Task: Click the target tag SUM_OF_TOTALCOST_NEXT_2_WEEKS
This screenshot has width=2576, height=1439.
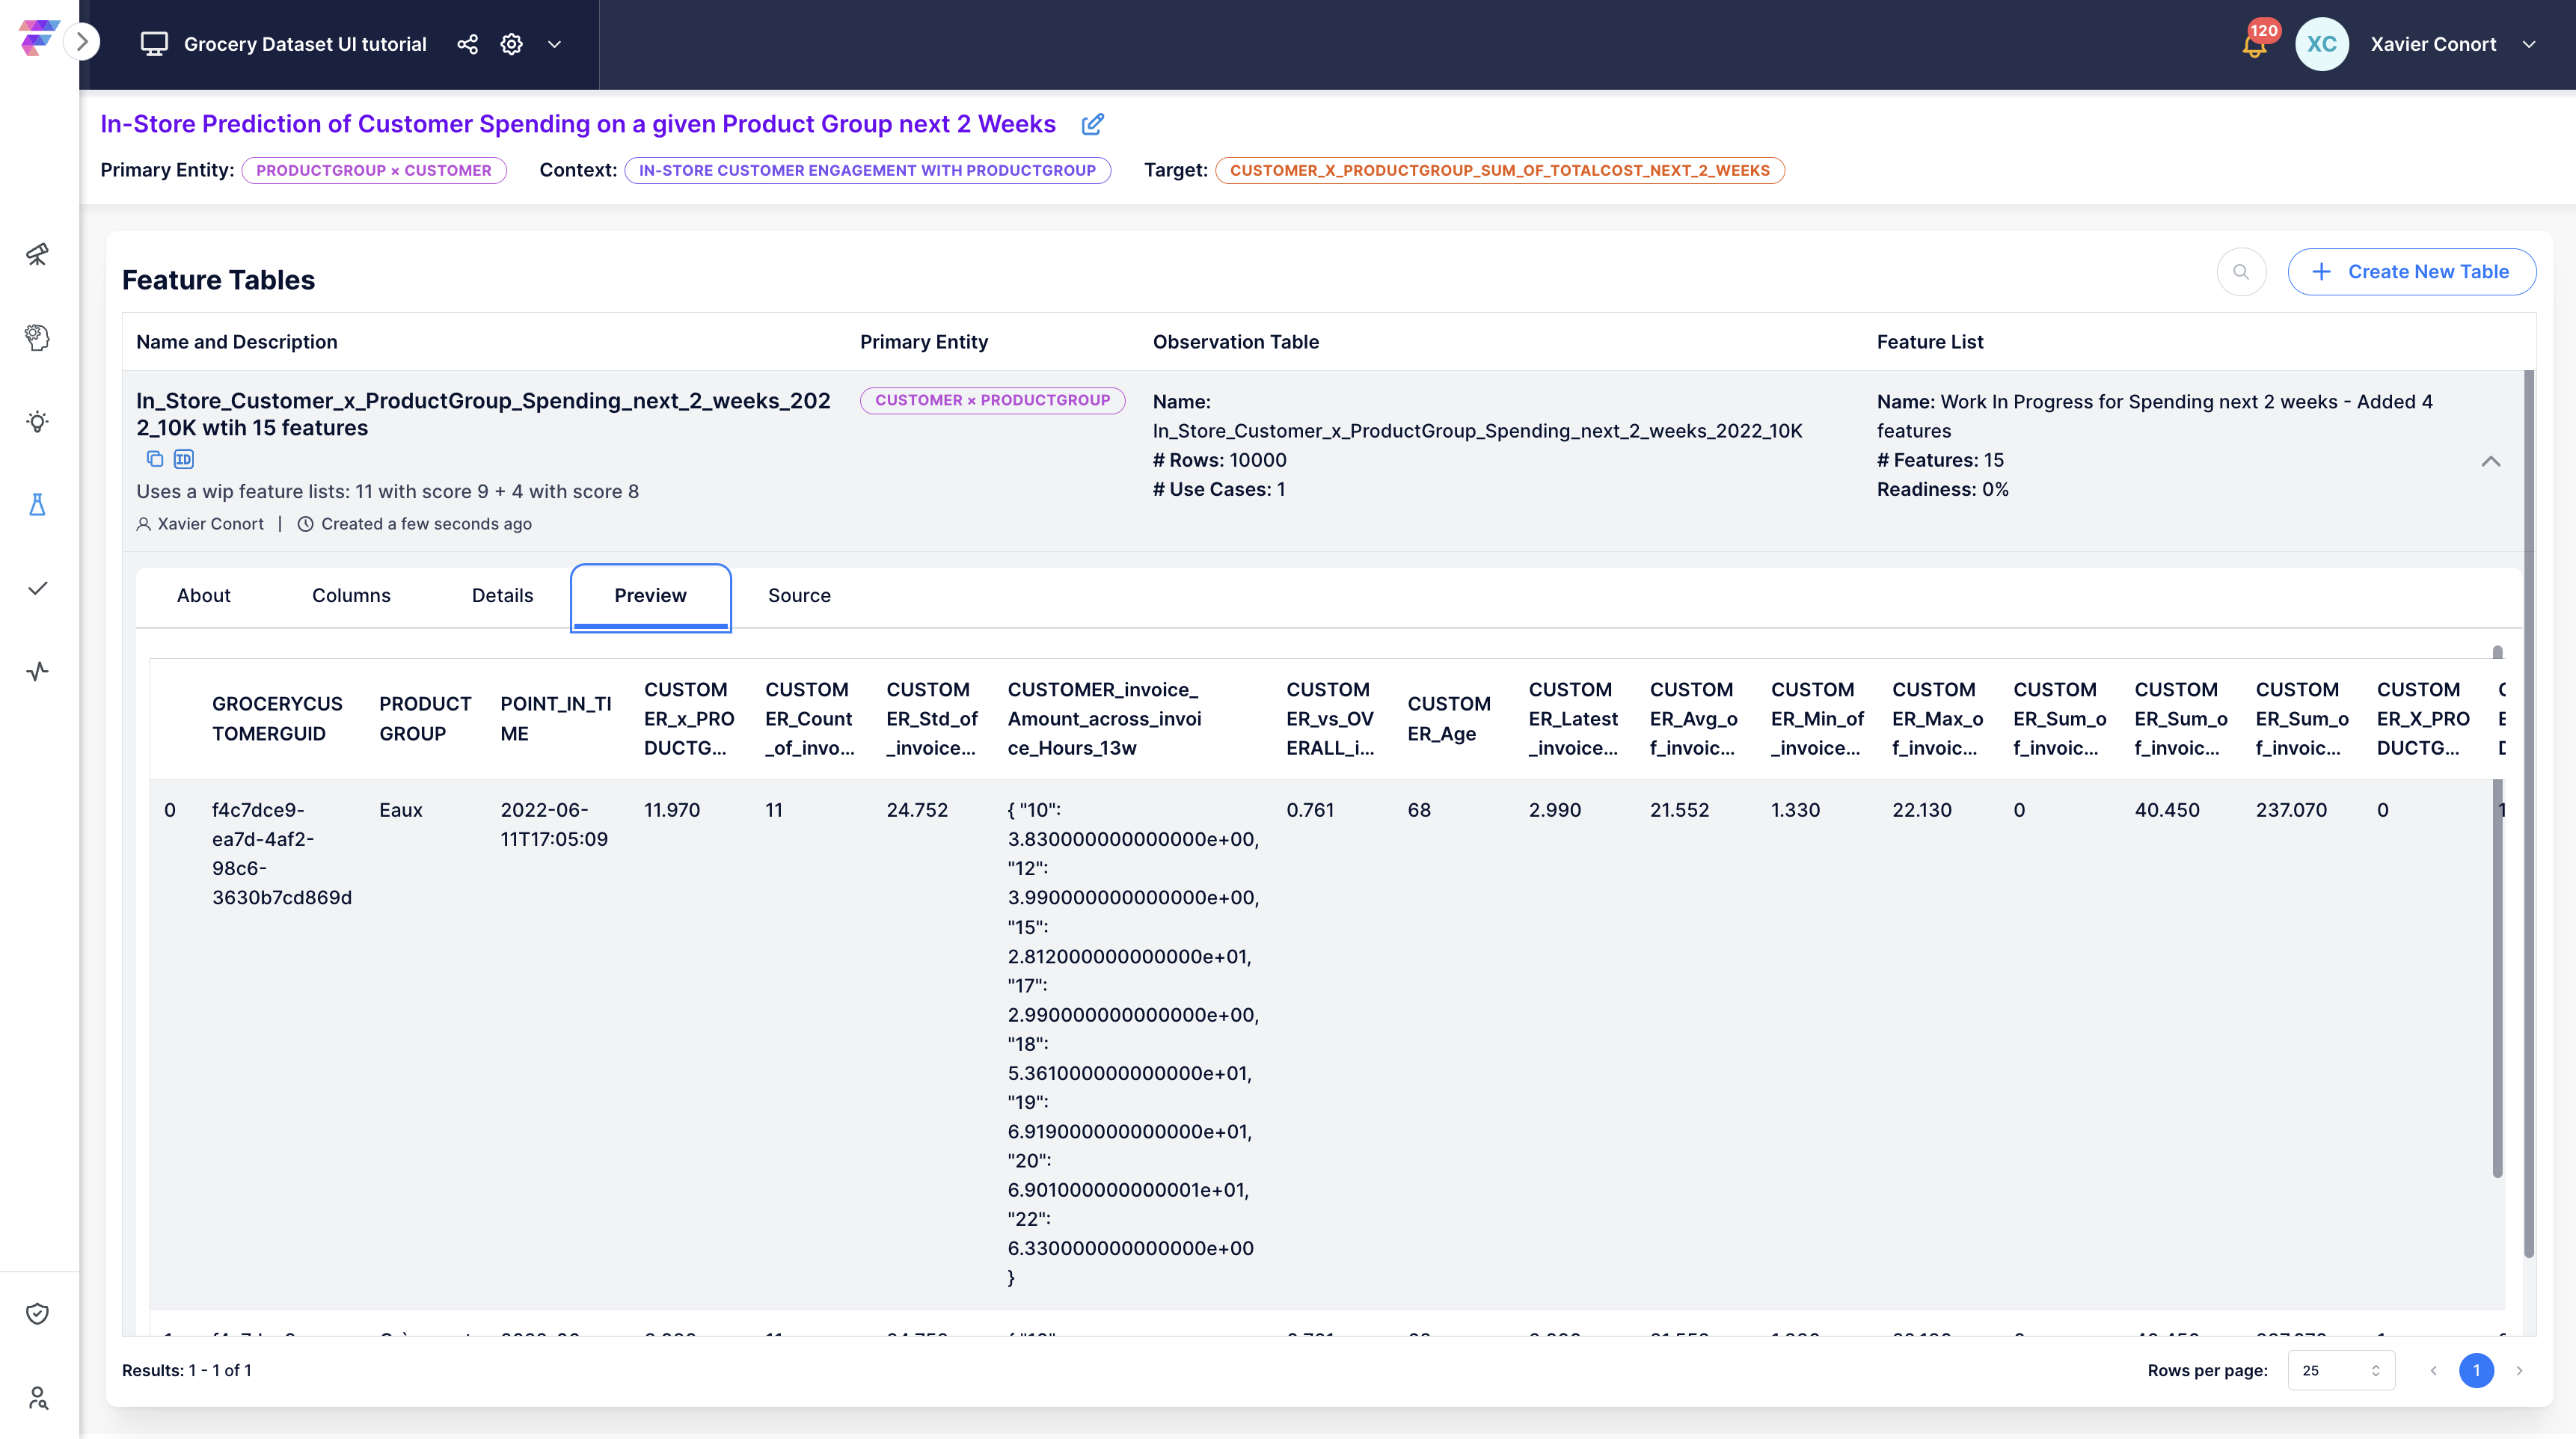Action: pos(1499,170)
